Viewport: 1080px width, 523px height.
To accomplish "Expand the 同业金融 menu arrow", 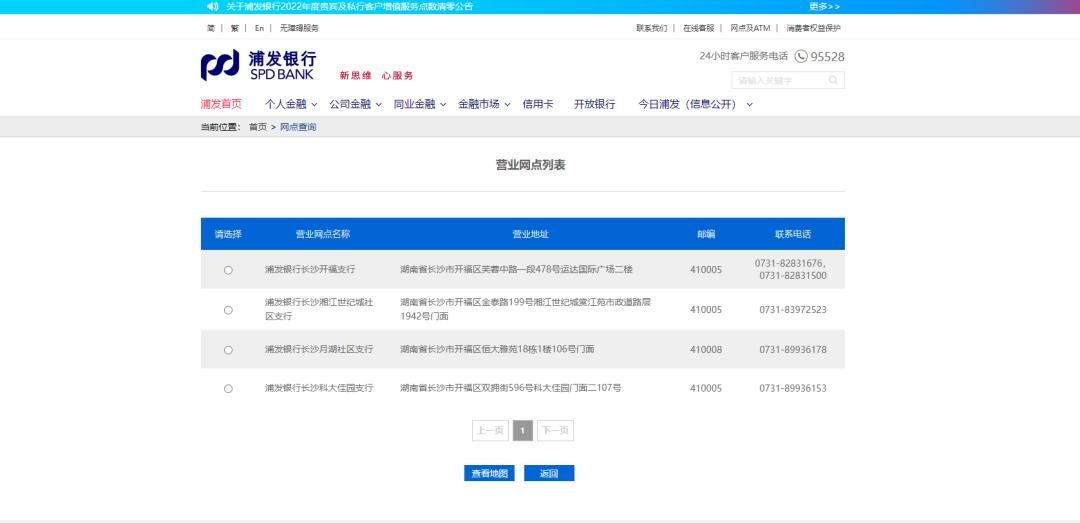I will [x=443, y=105].
